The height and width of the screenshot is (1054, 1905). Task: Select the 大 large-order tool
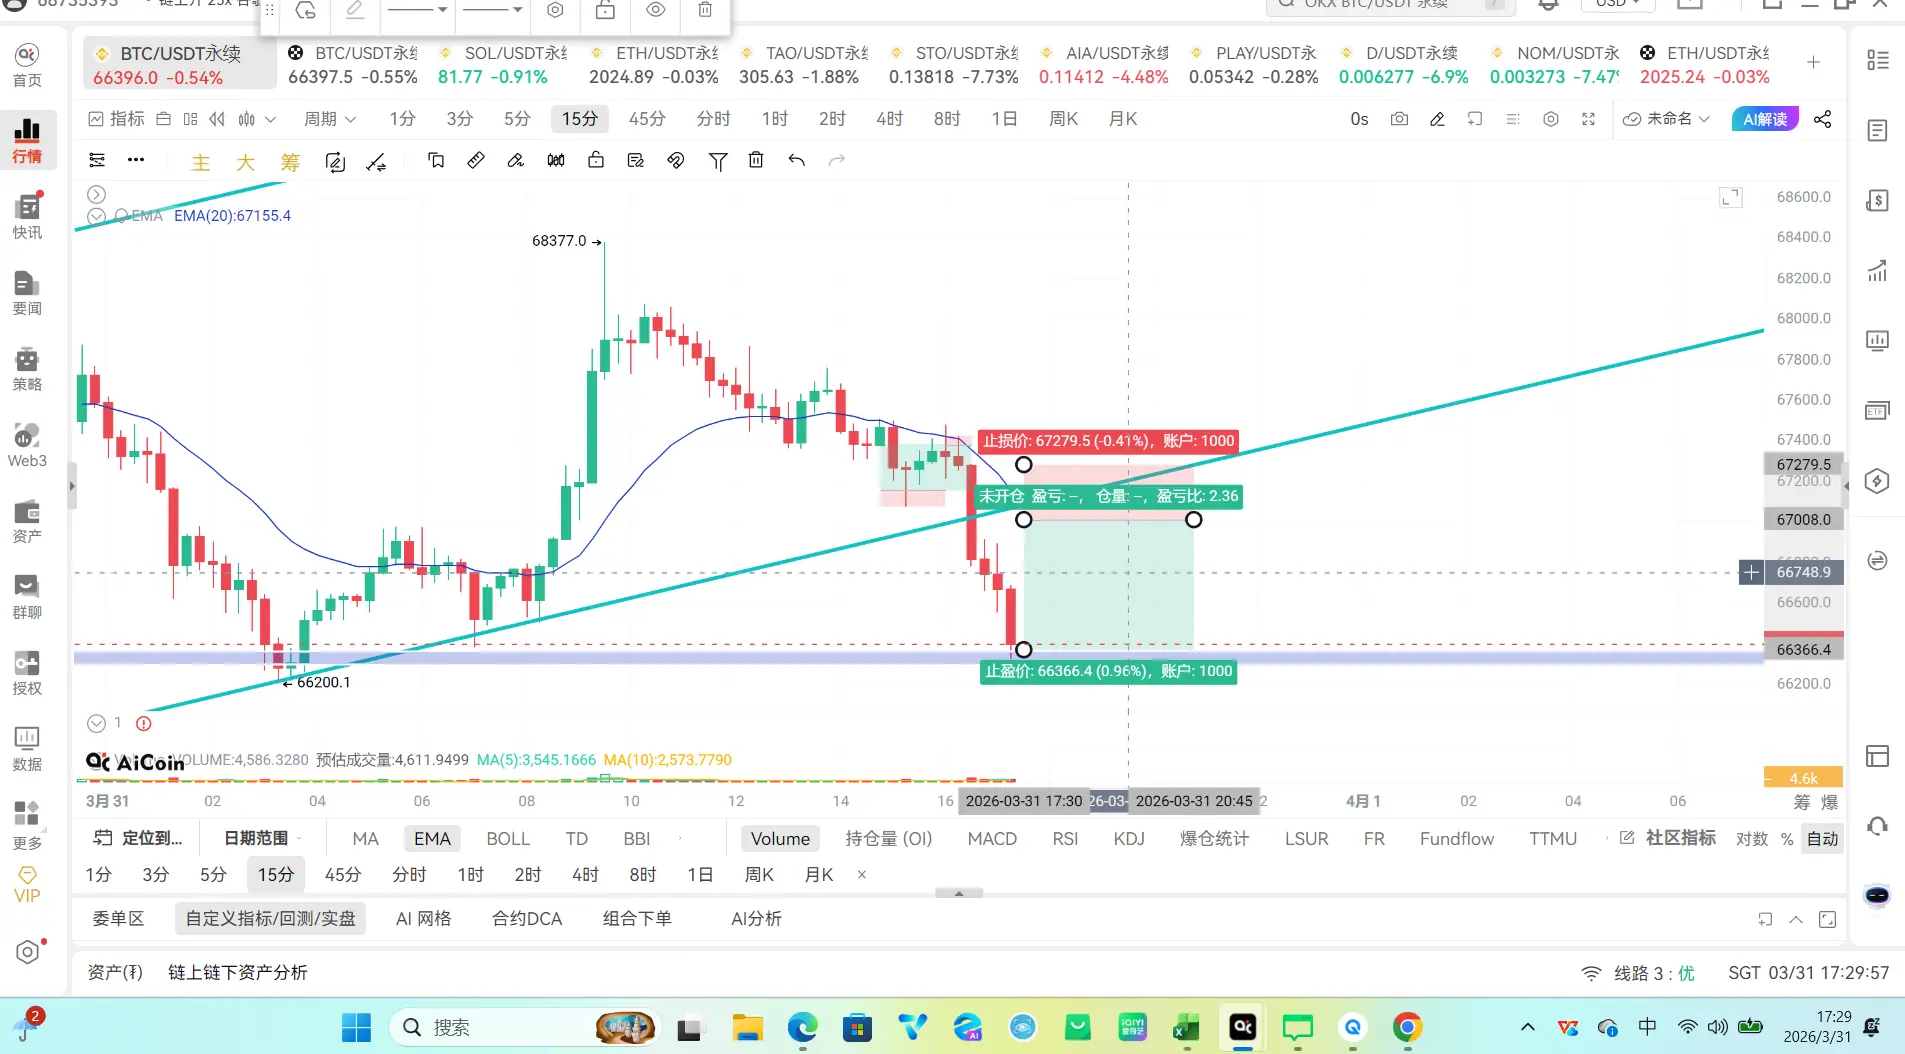[x=245, y=162]
